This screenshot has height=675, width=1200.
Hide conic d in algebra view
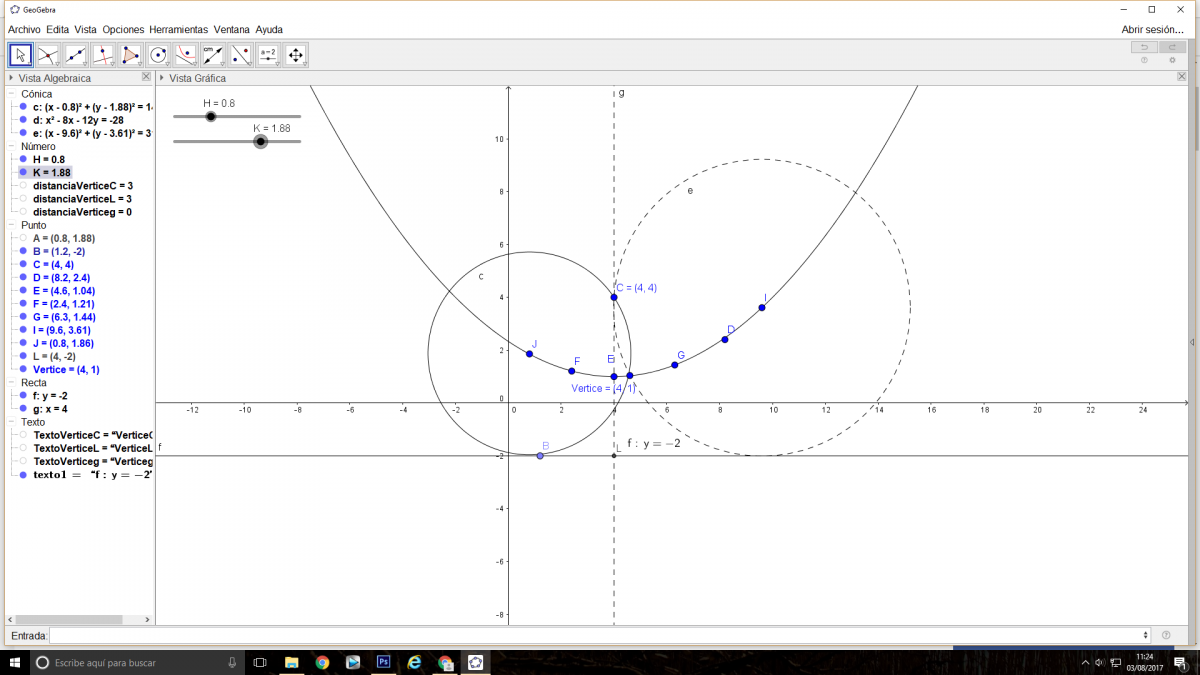pos(23,120)
